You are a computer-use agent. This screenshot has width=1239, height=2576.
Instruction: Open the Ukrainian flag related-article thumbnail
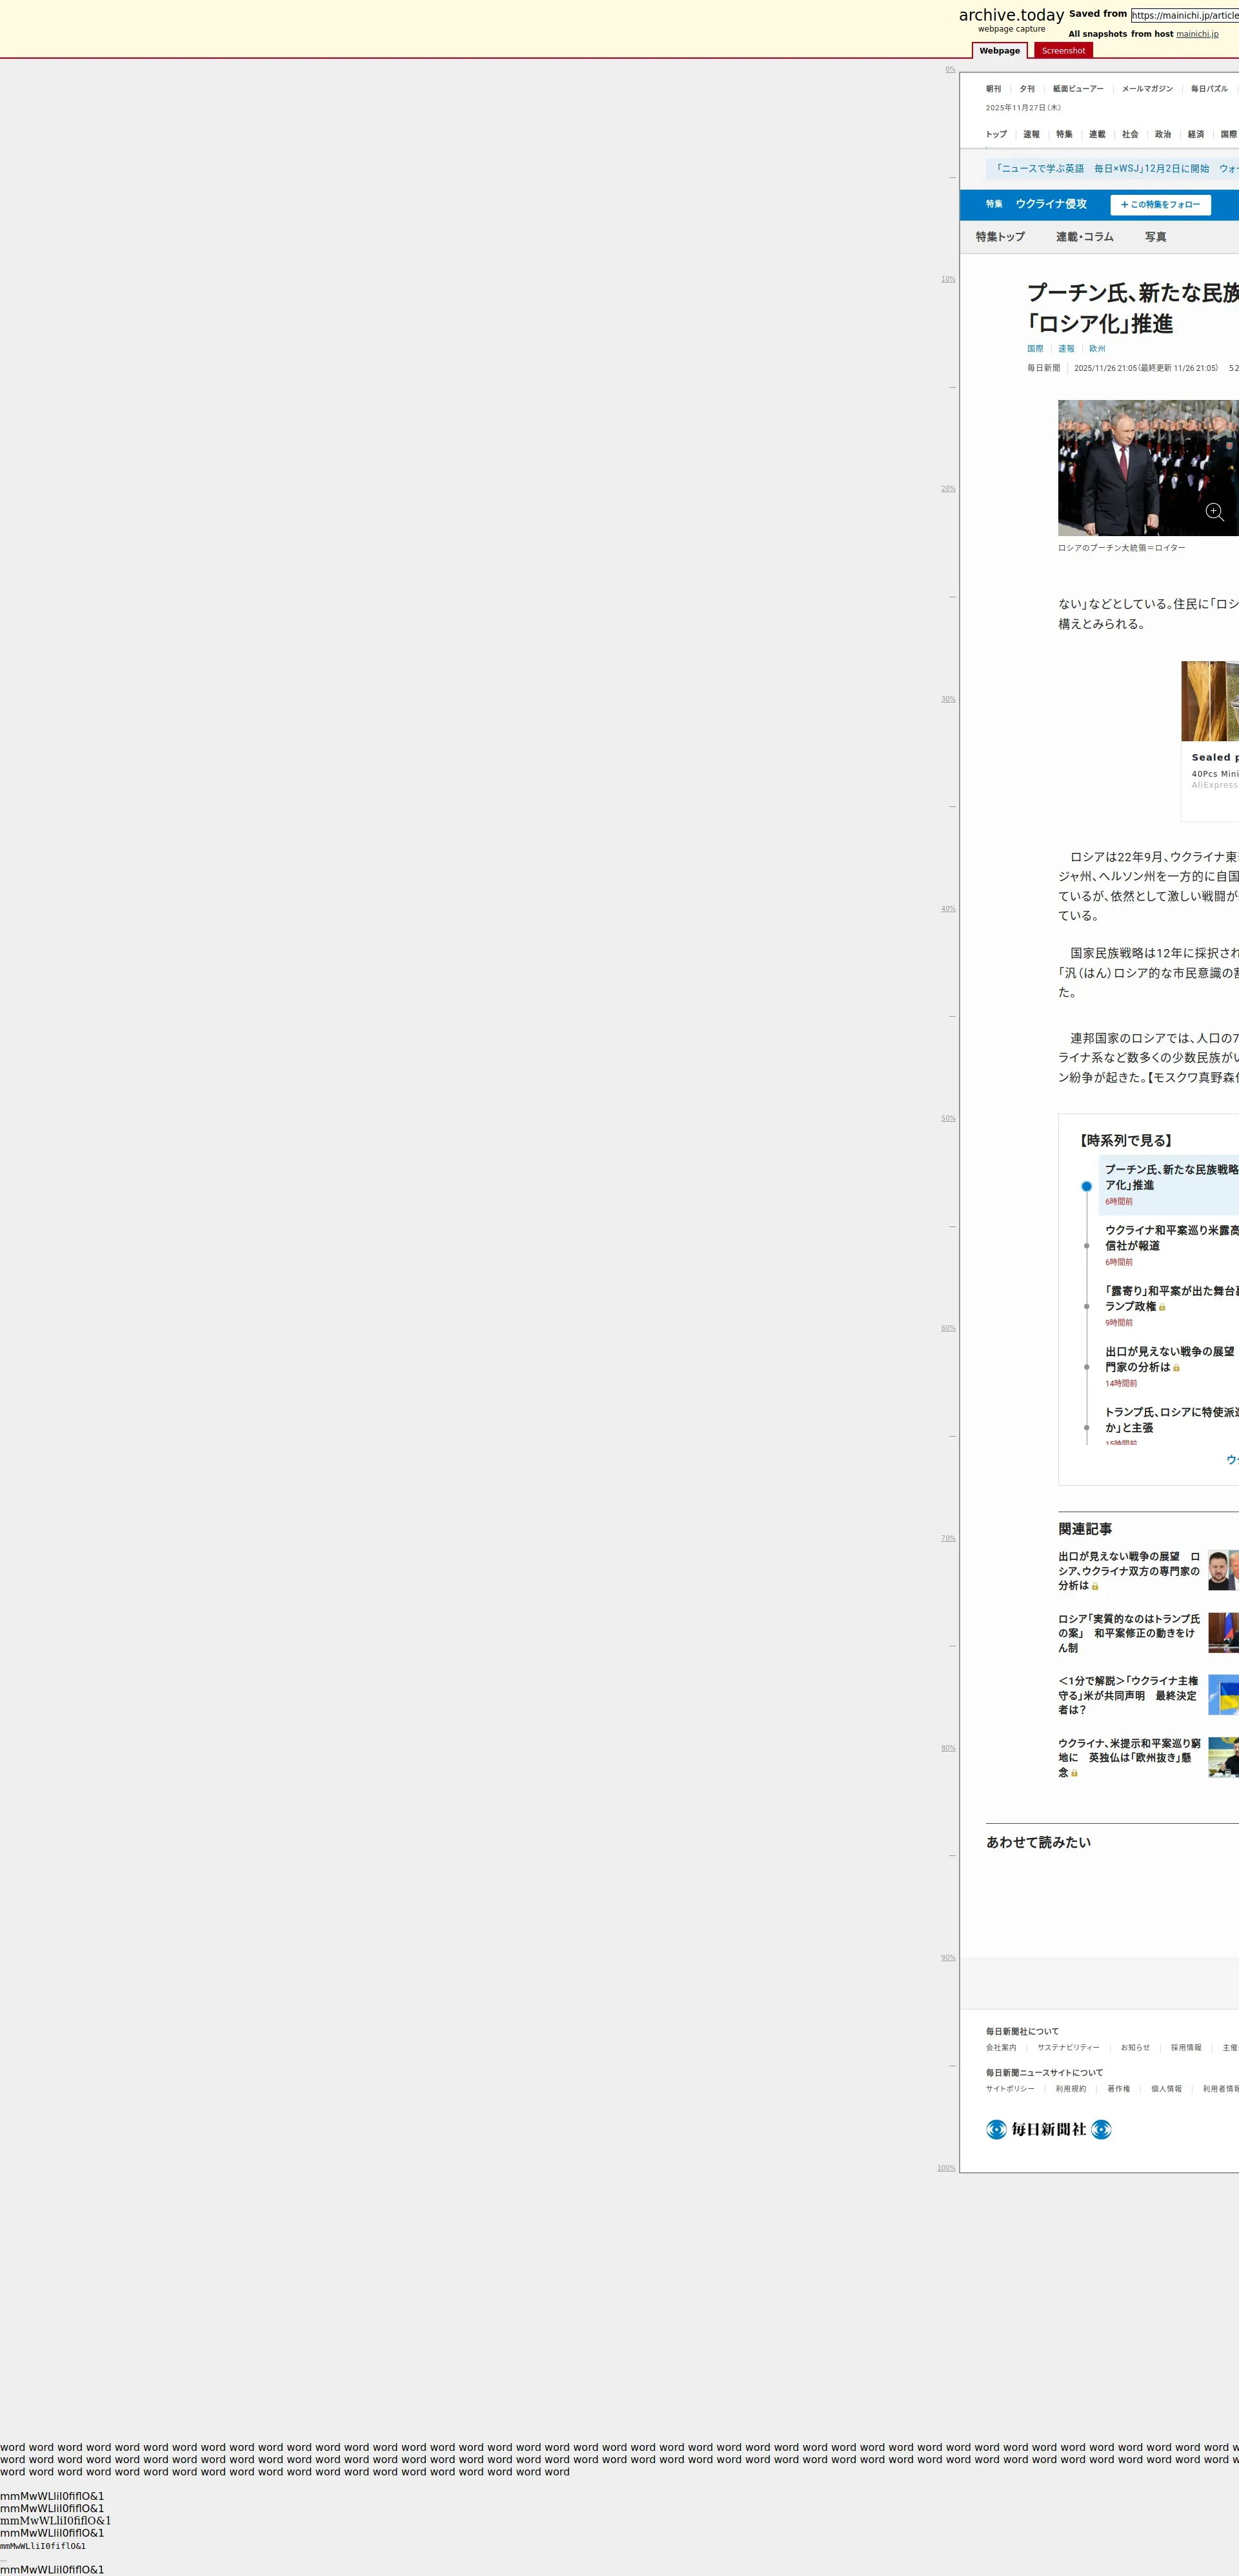[x=1223, y=1695]
